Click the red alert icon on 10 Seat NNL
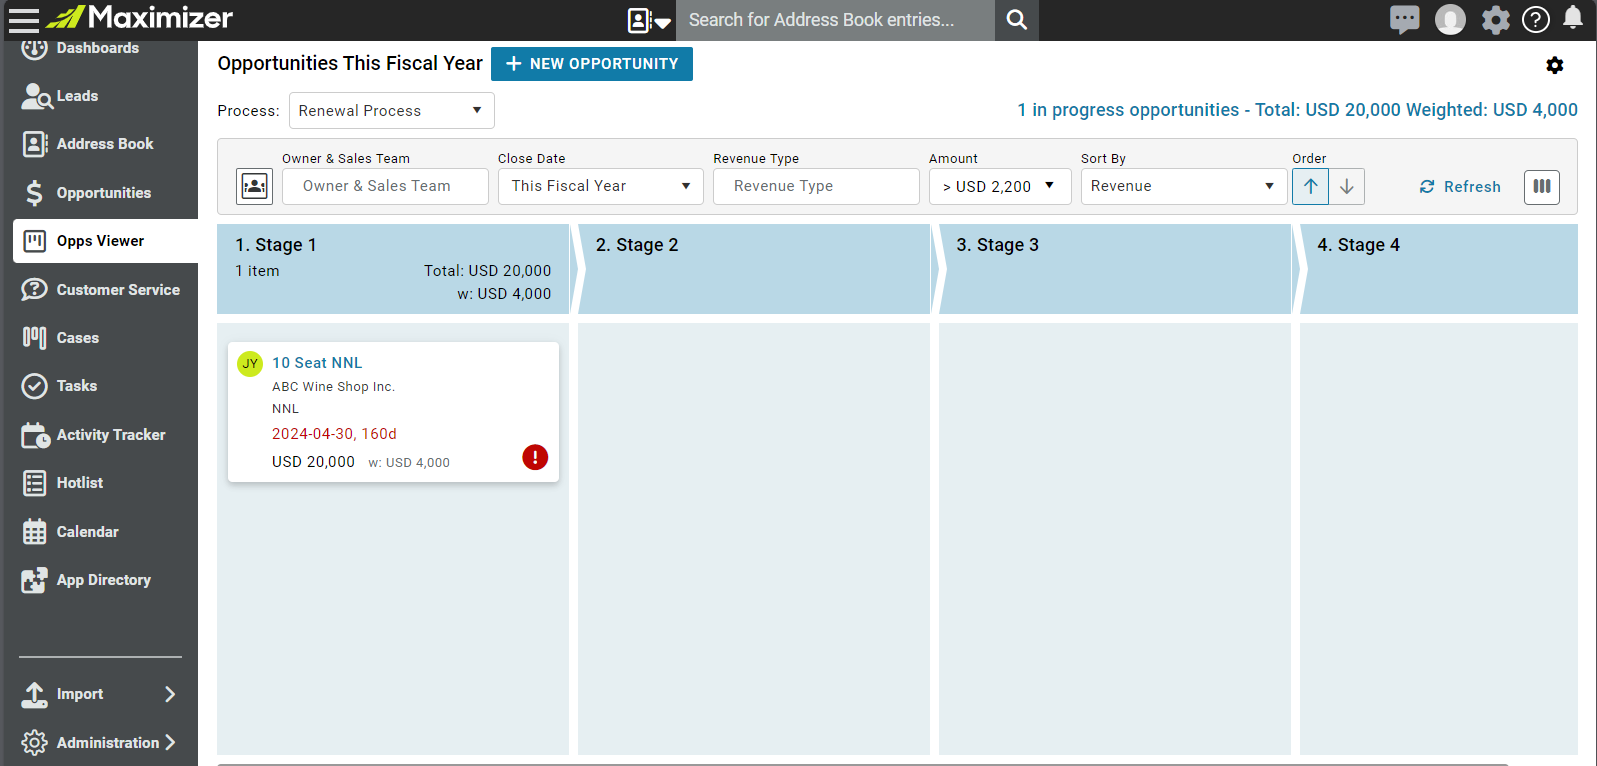Screen dimensions: 1597x766 click(535, 457)
